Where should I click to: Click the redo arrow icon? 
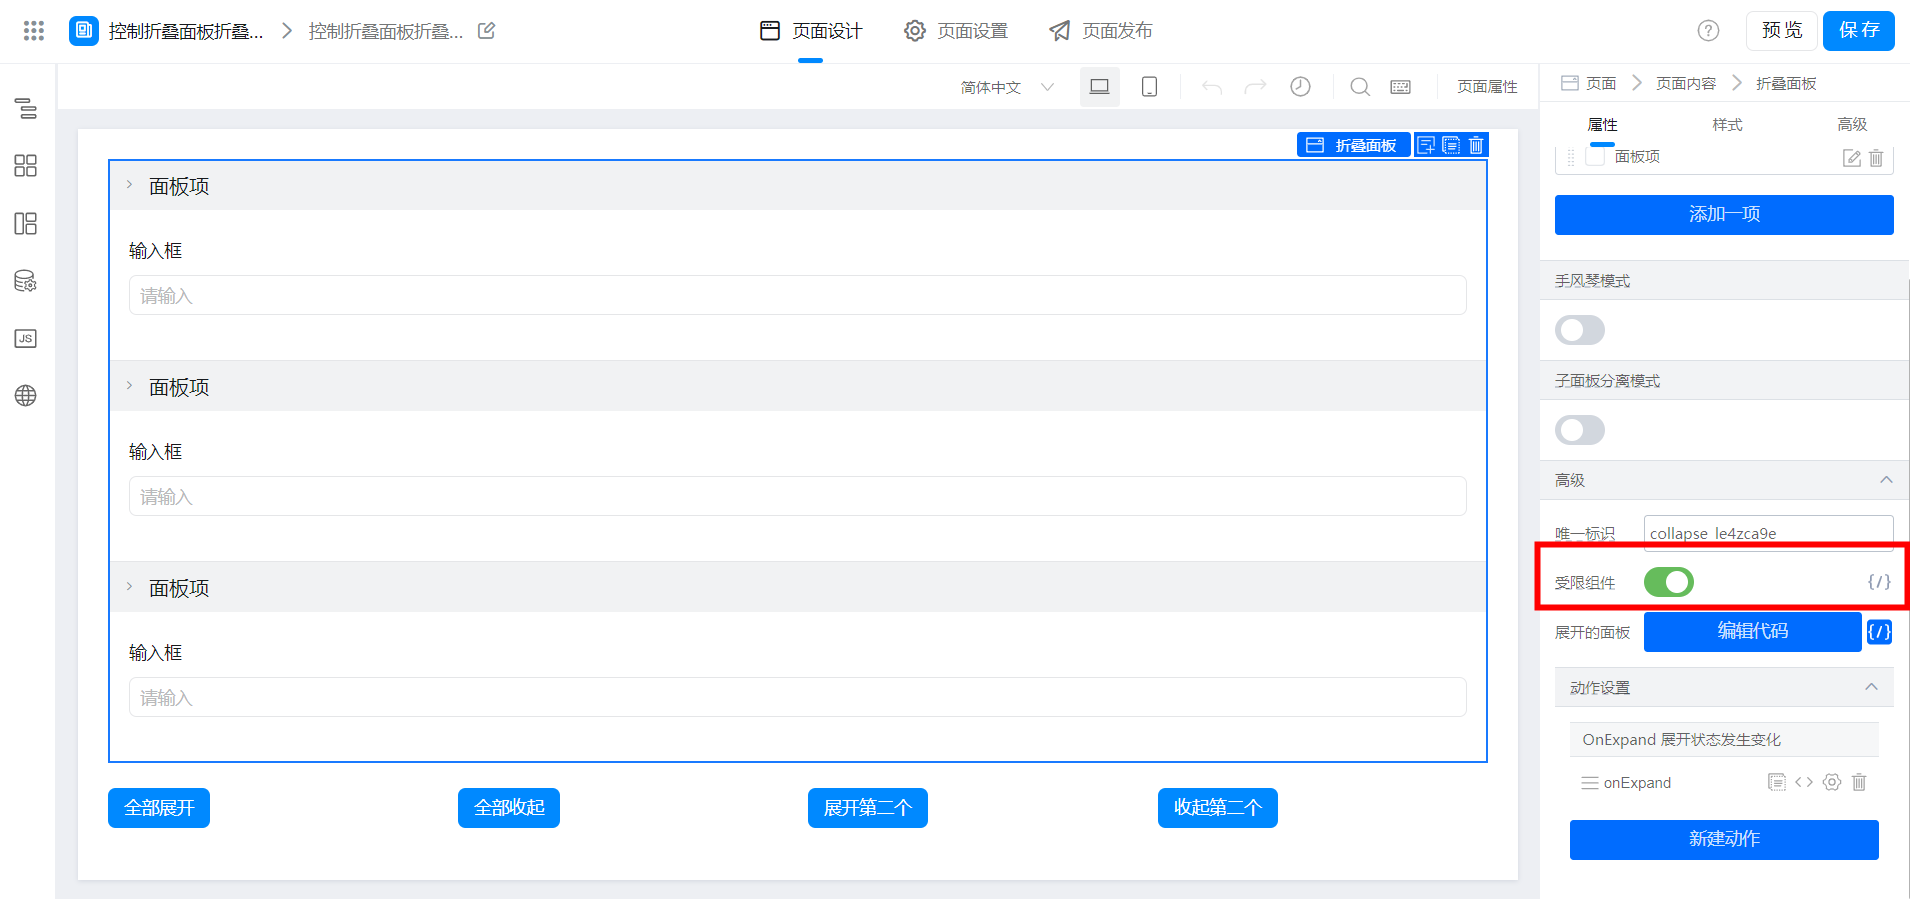pos(1255,87)
